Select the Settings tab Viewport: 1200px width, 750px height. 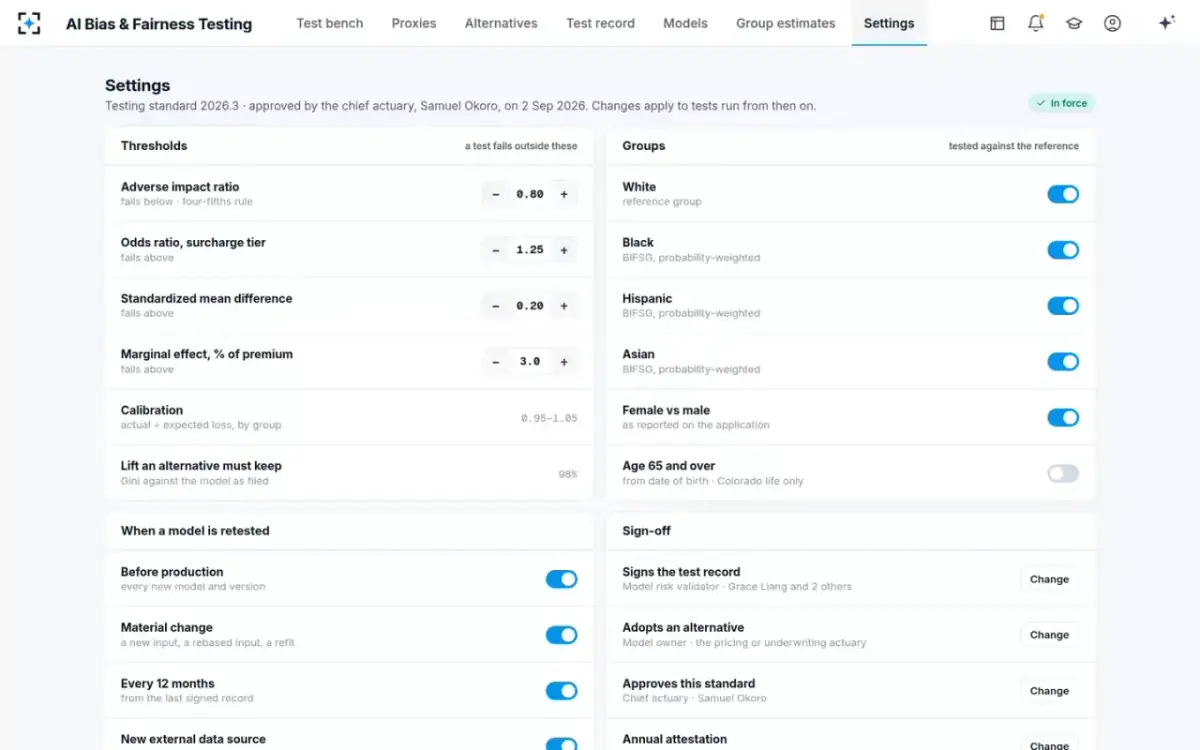pos(889,23)
